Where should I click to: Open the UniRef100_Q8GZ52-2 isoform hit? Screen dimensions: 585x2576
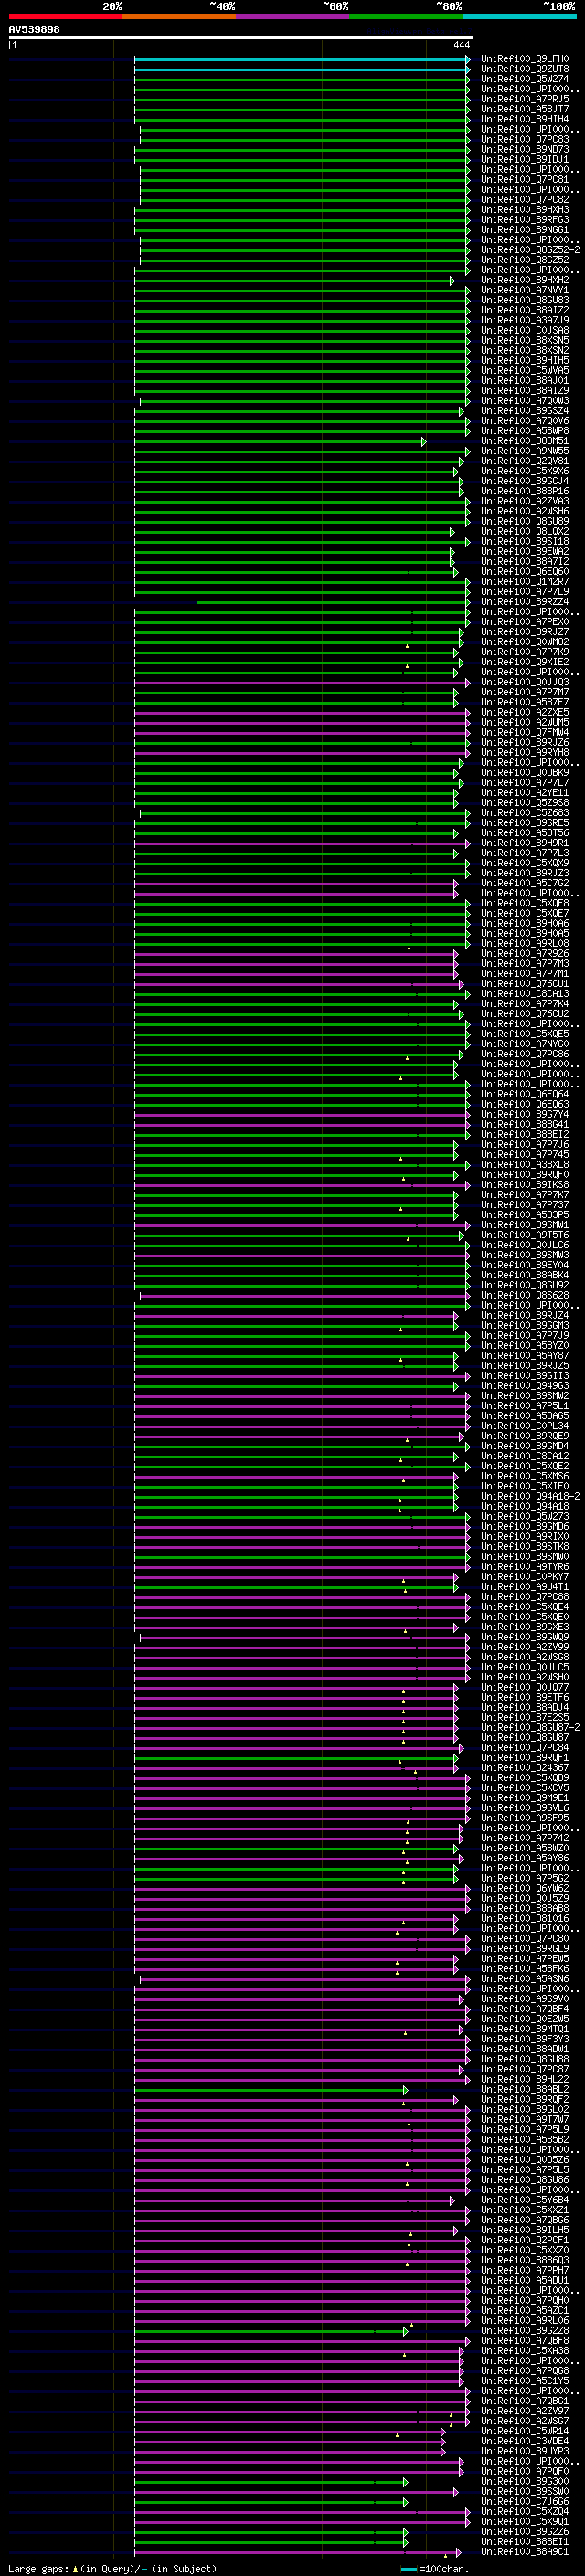click(x=531, y=250)
